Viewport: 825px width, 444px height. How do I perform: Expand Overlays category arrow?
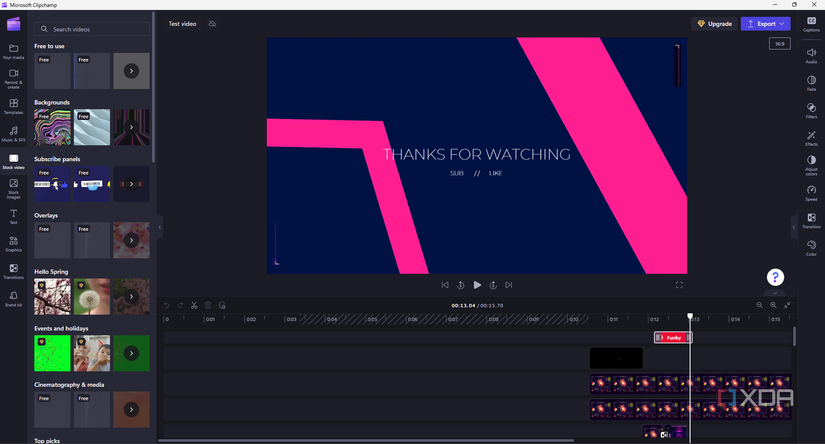(132, 240)
